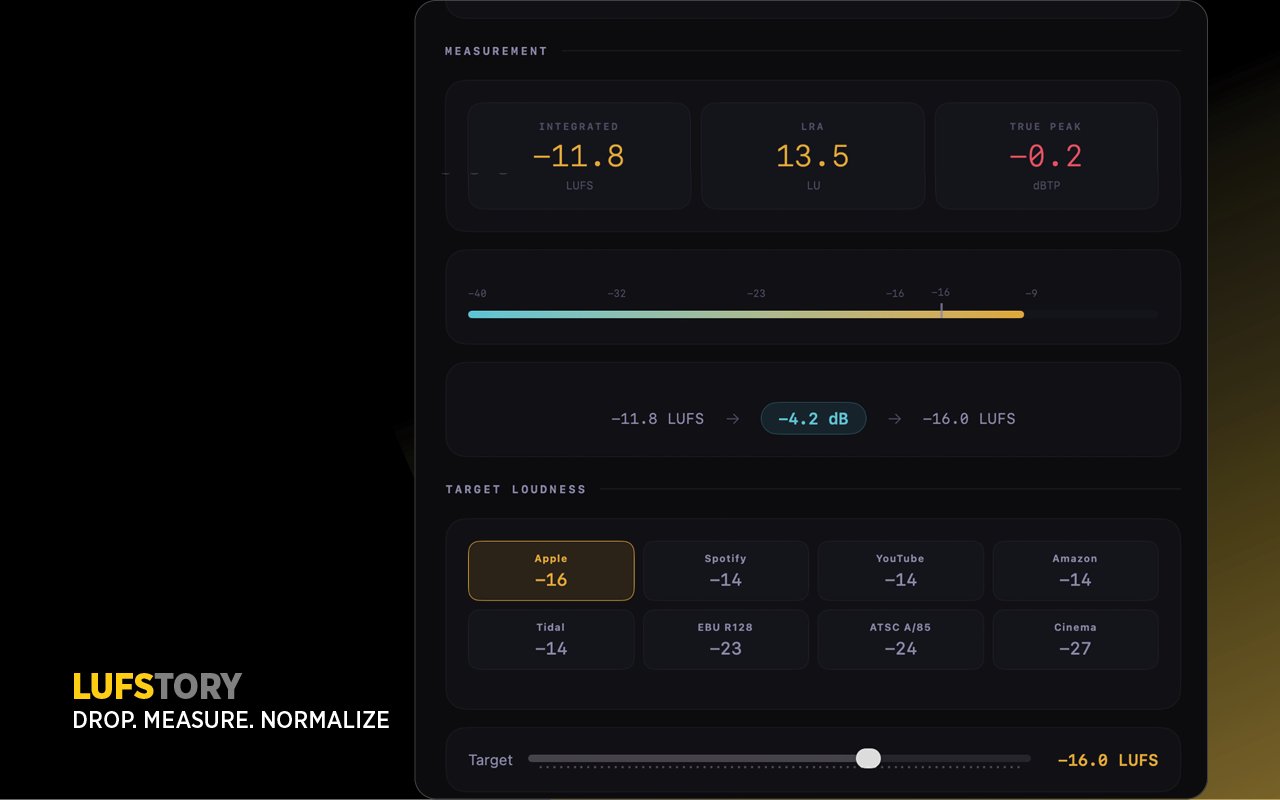Select the Apple -16 loudness preset
This screenshot has width=1280, height=800.
pyautogui.click(x=550, y=570)
